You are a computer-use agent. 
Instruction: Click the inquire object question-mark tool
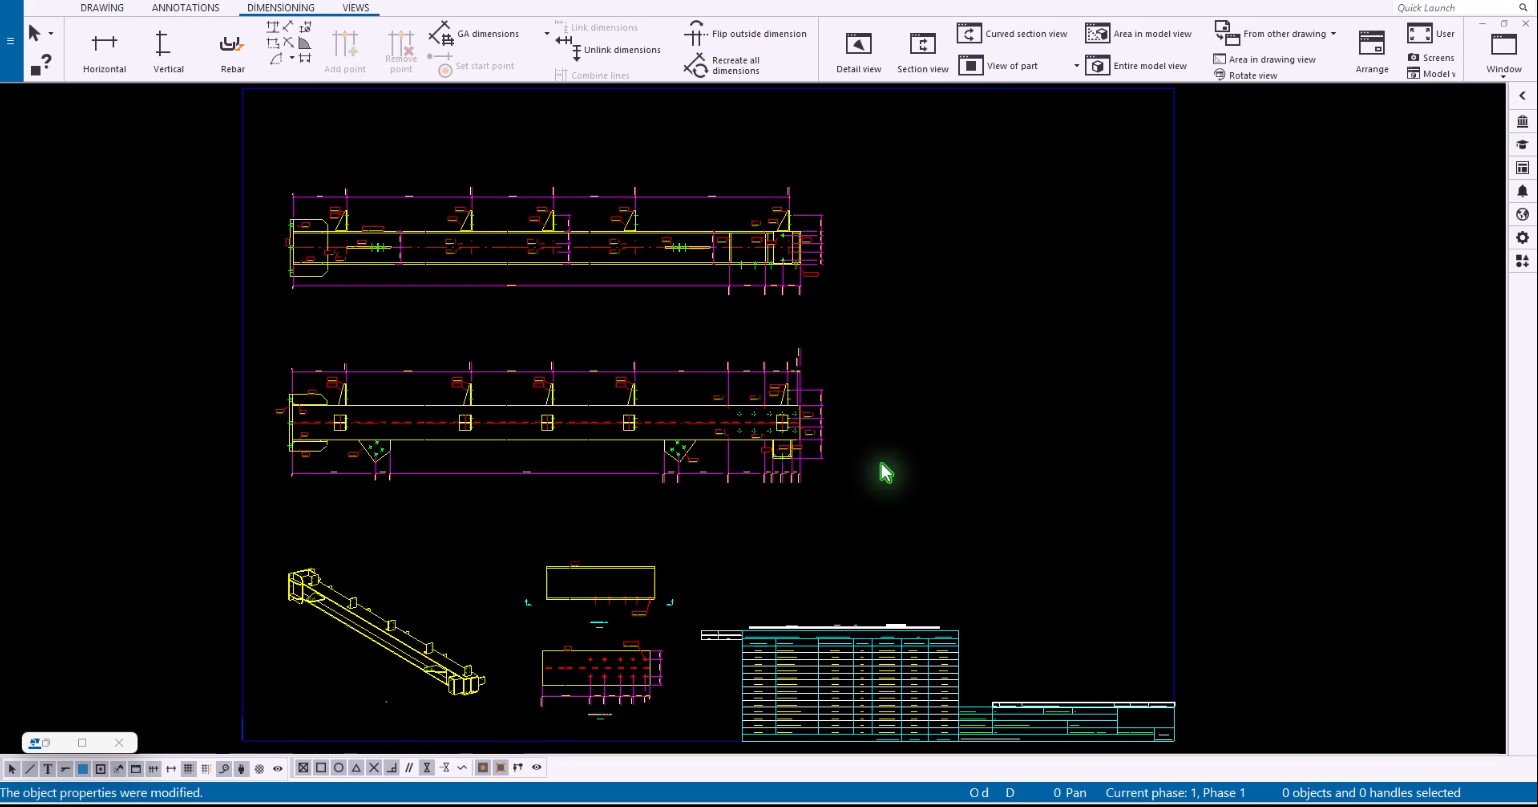pyautogui.click(x=41, y=65)
